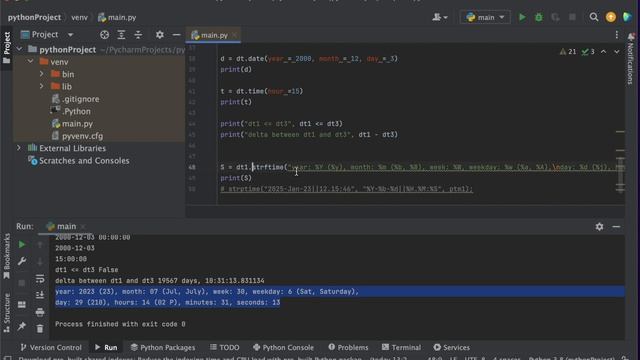Select the main tab in Run panel

pyautogui.click(x=61, y=226)
